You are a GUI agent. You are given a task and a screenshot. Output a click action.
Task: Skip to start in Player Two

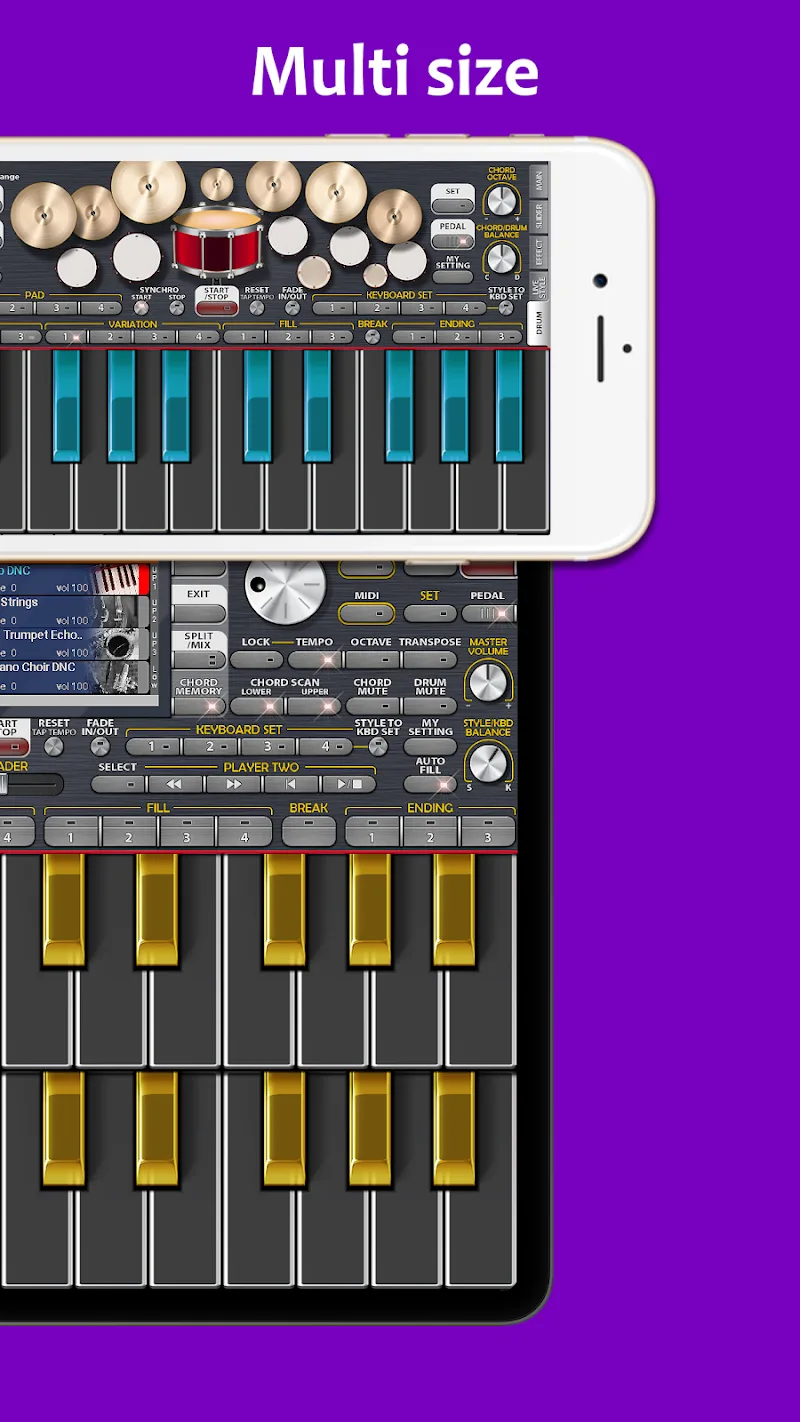click(x=291, y=785)
